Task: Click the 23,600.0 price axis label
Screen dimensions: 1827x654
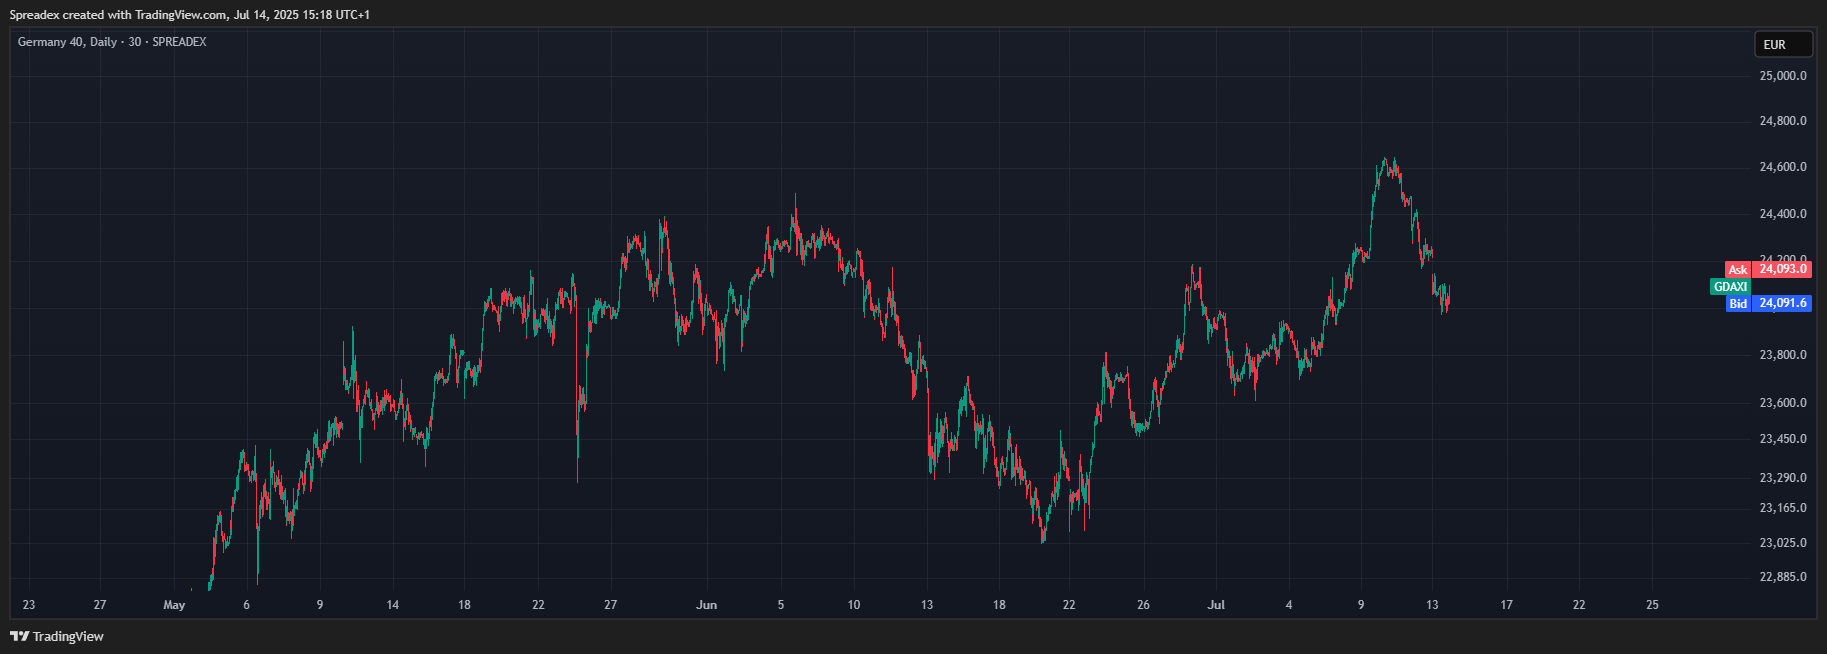Action: tap(1783, 403)
